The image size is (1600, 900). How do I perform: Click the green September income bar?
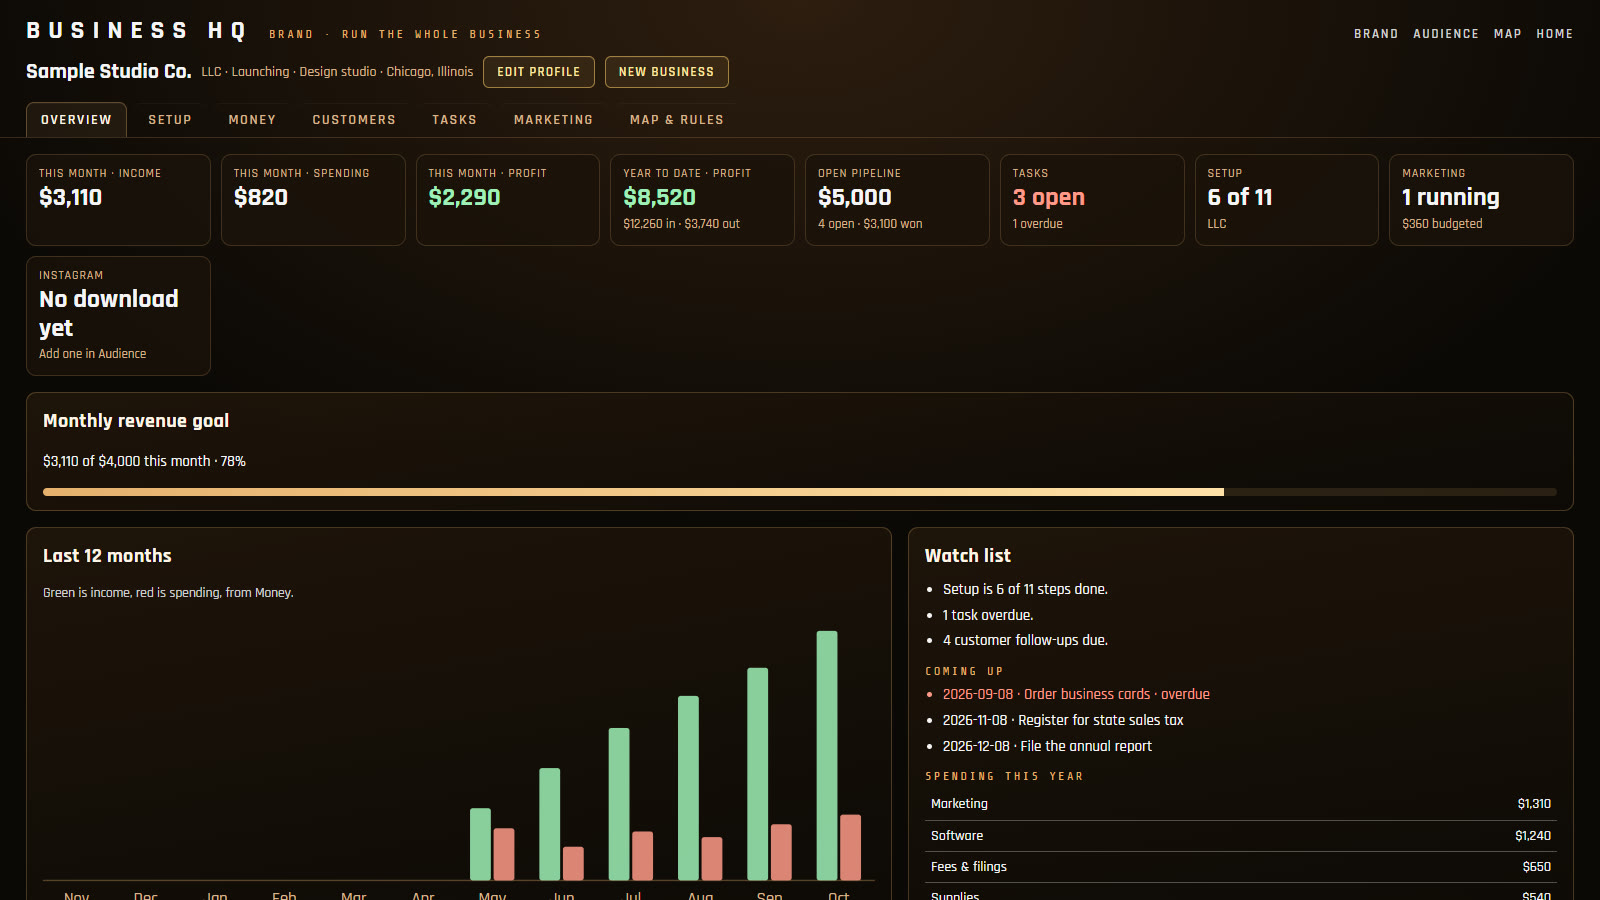coord(758,774)
